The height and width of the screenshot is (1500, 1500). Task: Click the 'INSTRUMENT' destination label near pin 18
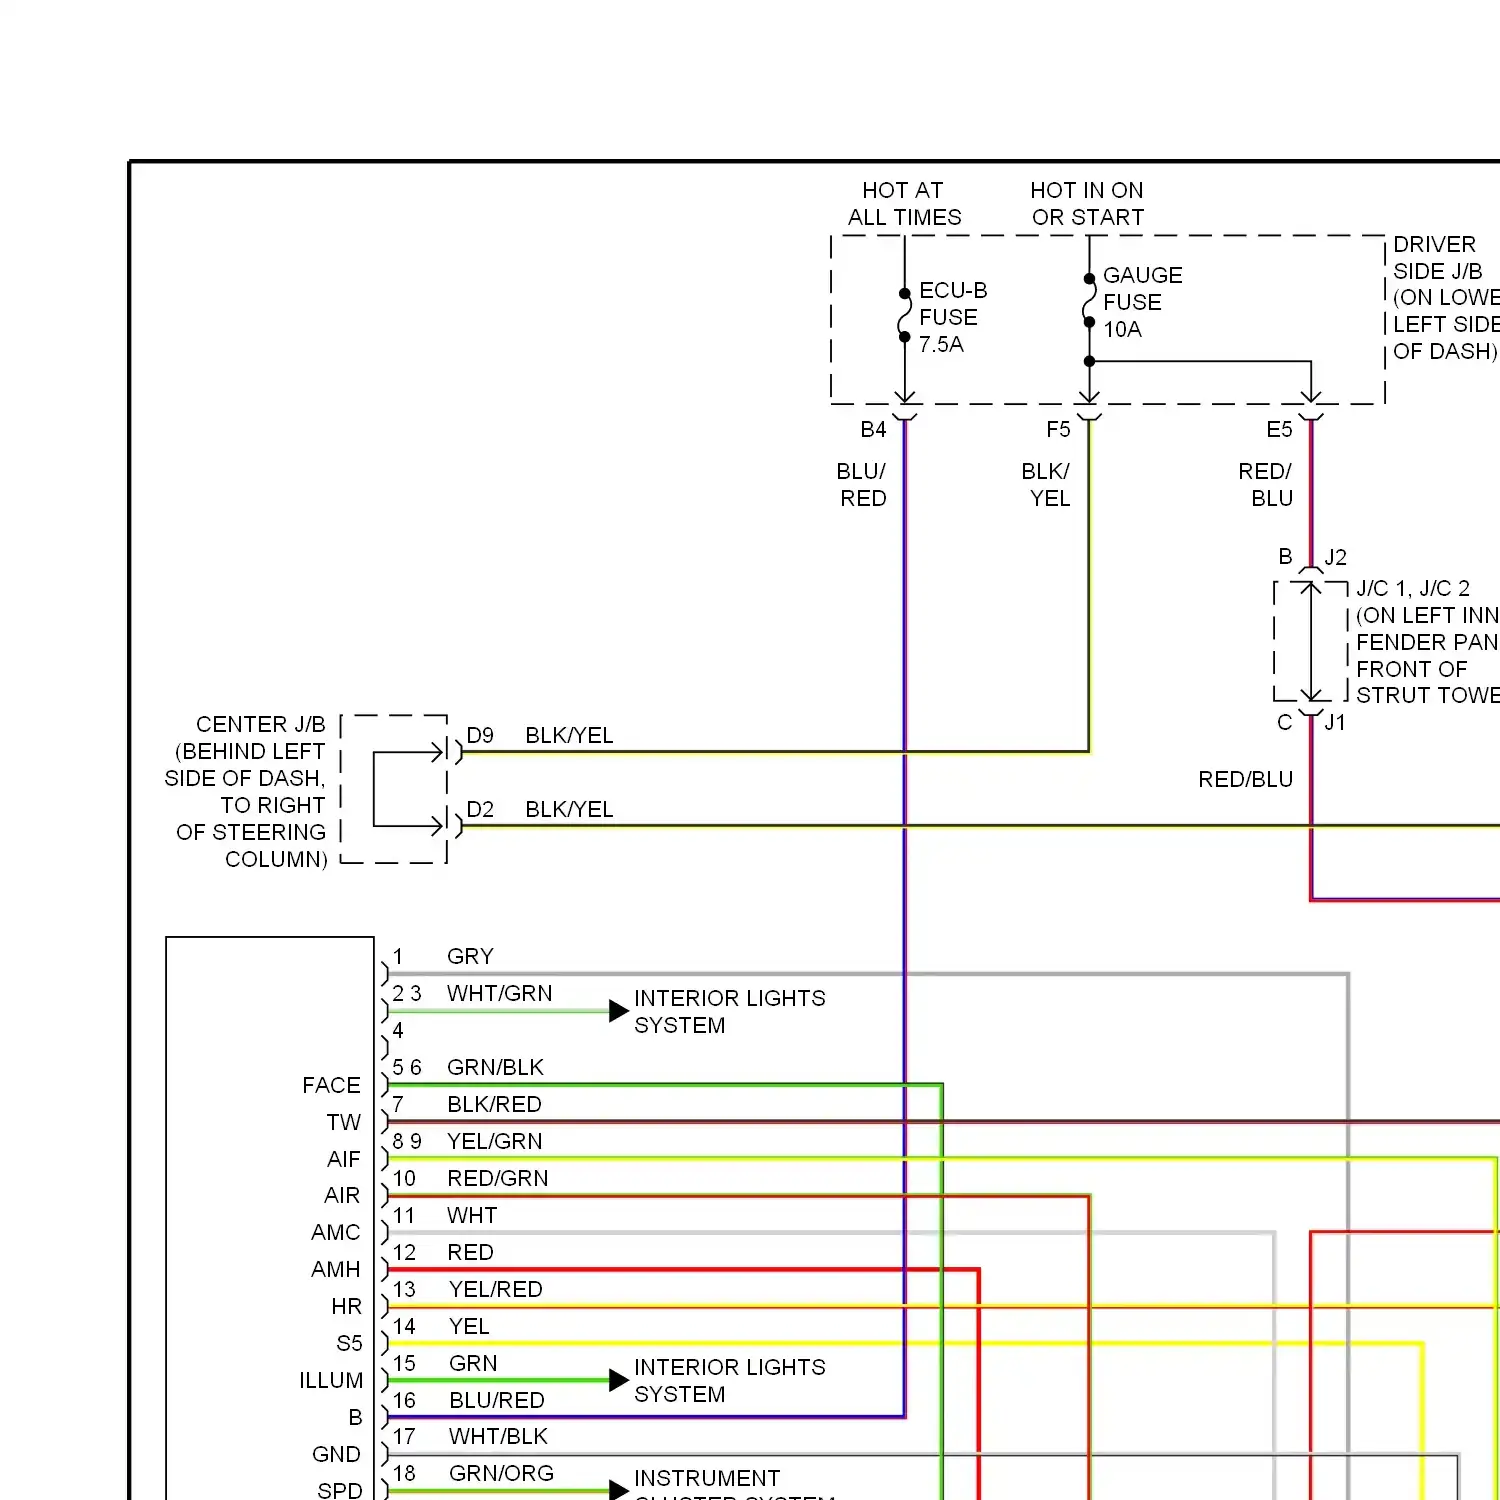click(707, 1479)
